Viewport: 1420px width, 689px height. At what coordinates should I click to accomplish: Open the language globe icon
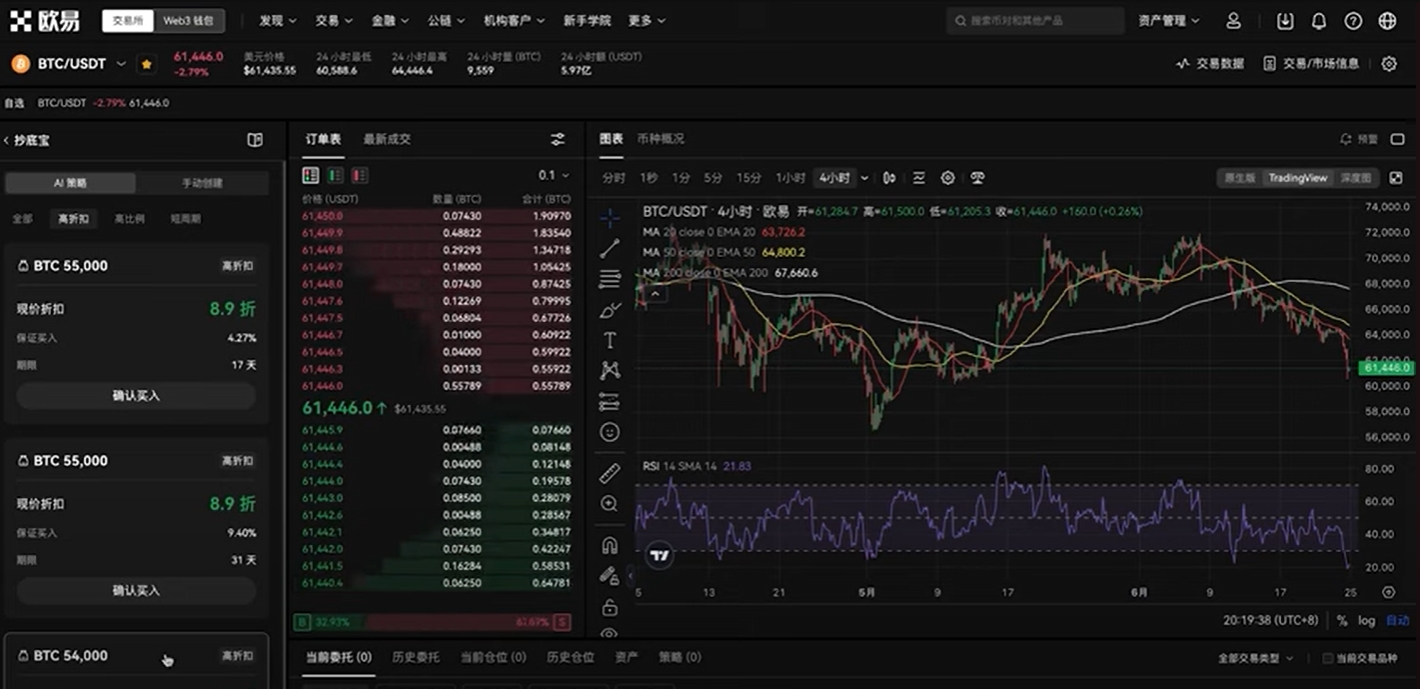(1387, 21)
